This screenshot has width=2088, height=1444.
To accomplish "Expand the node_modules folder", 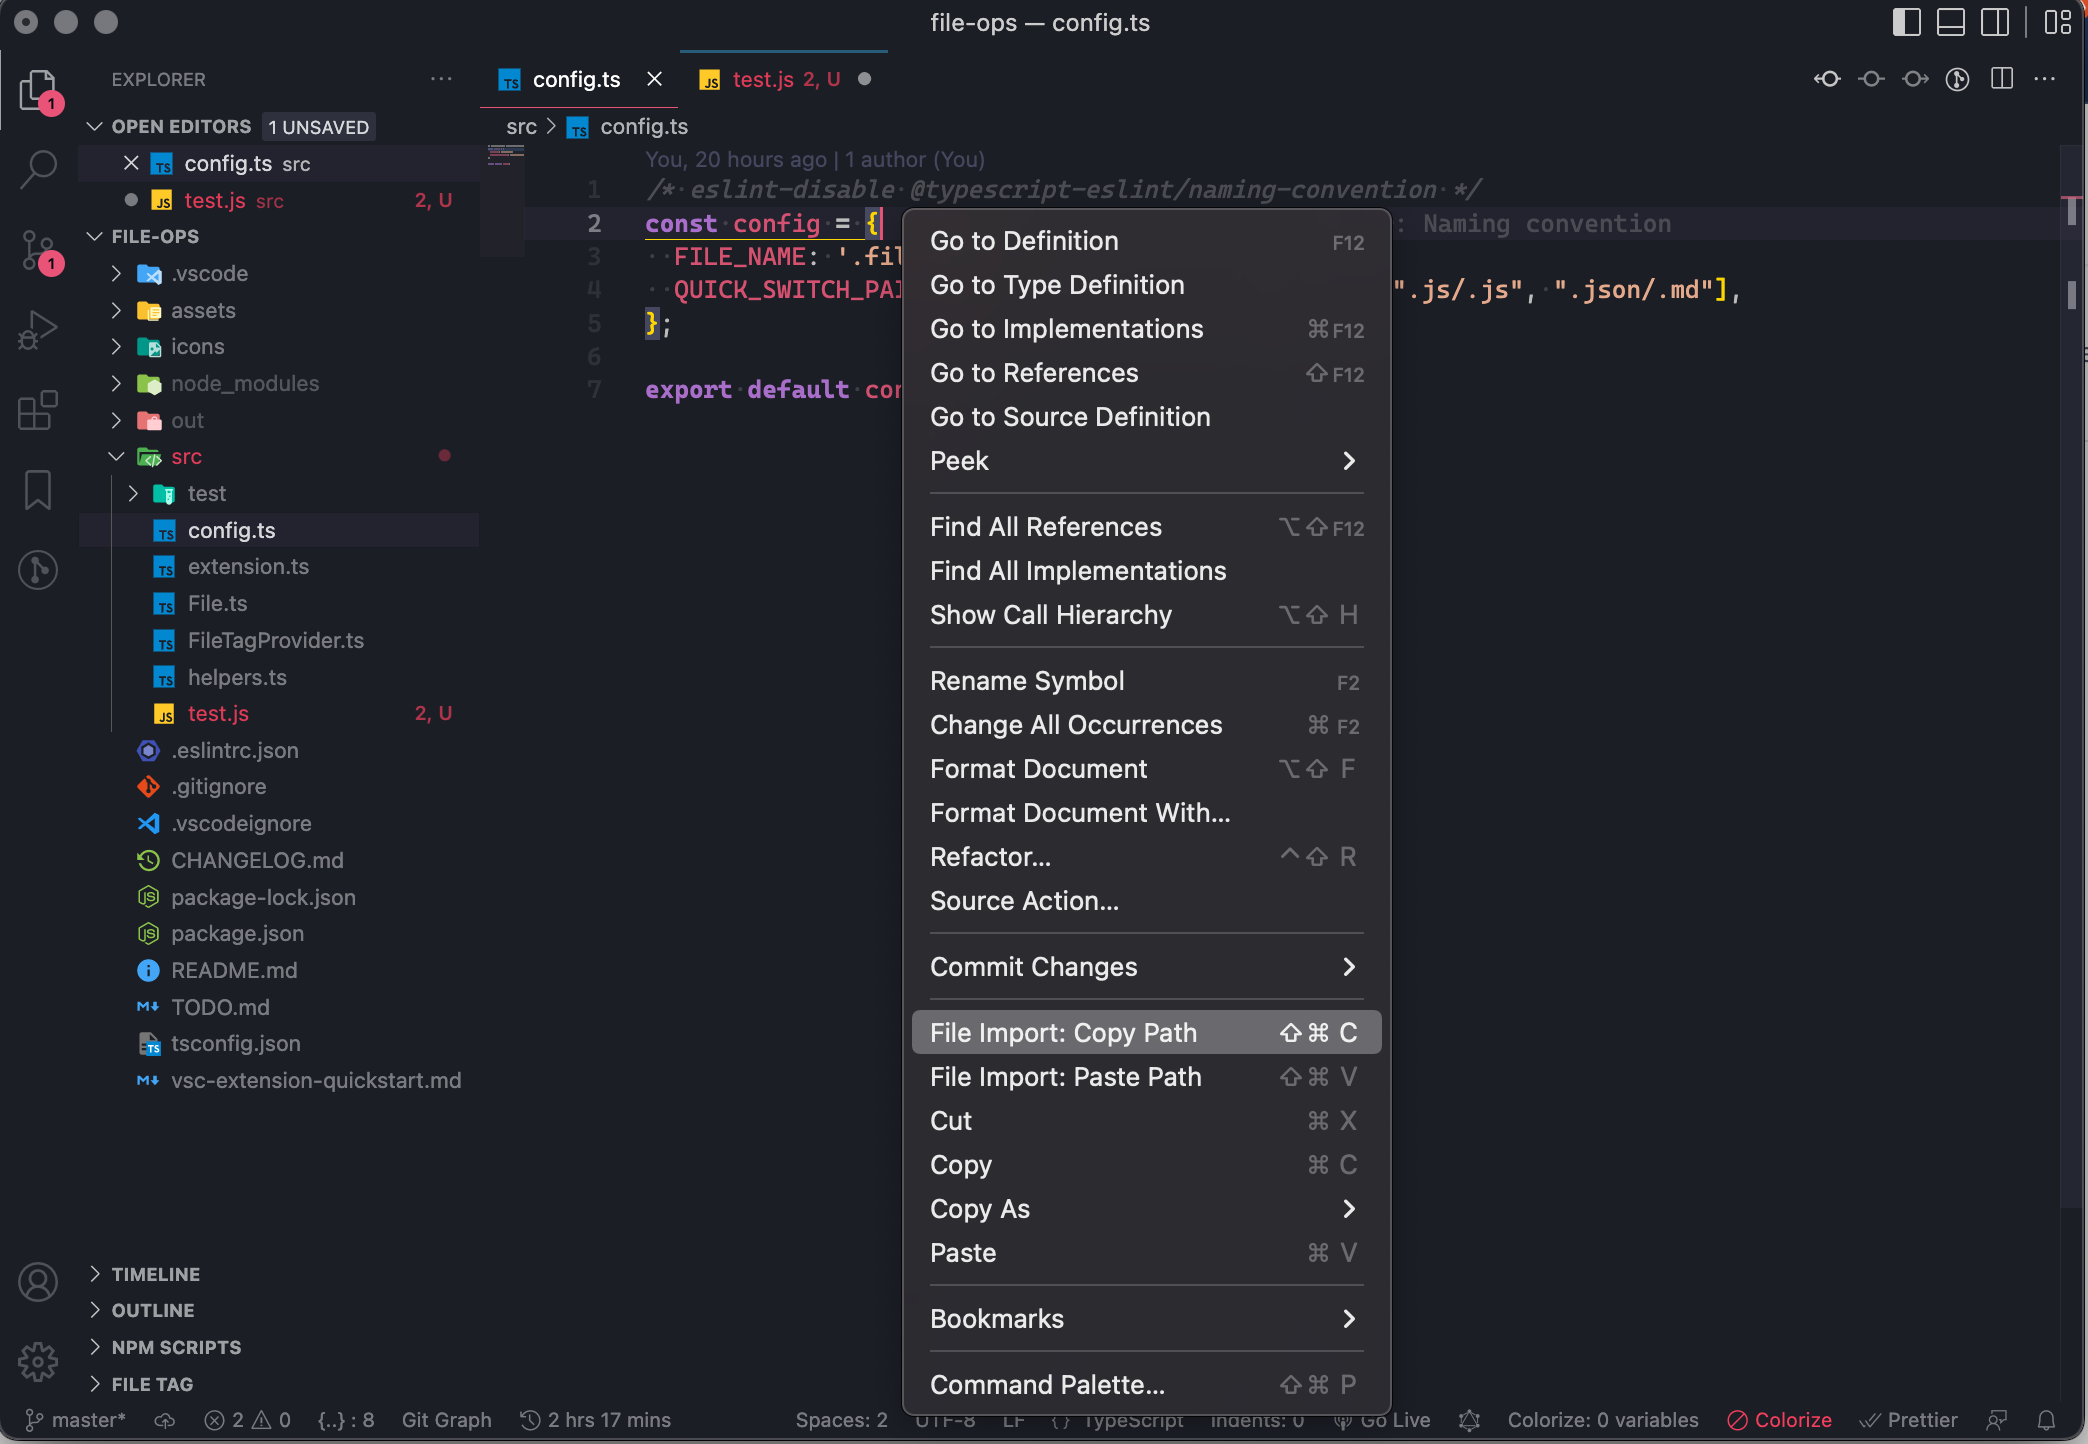I will tap(116, 383).
